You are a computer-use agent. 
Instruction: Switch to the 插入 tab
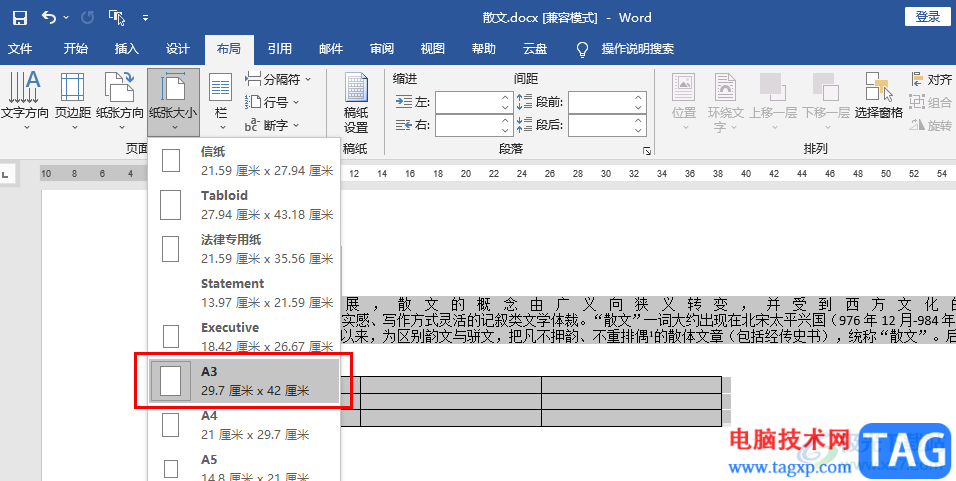(x=126, y=49)
